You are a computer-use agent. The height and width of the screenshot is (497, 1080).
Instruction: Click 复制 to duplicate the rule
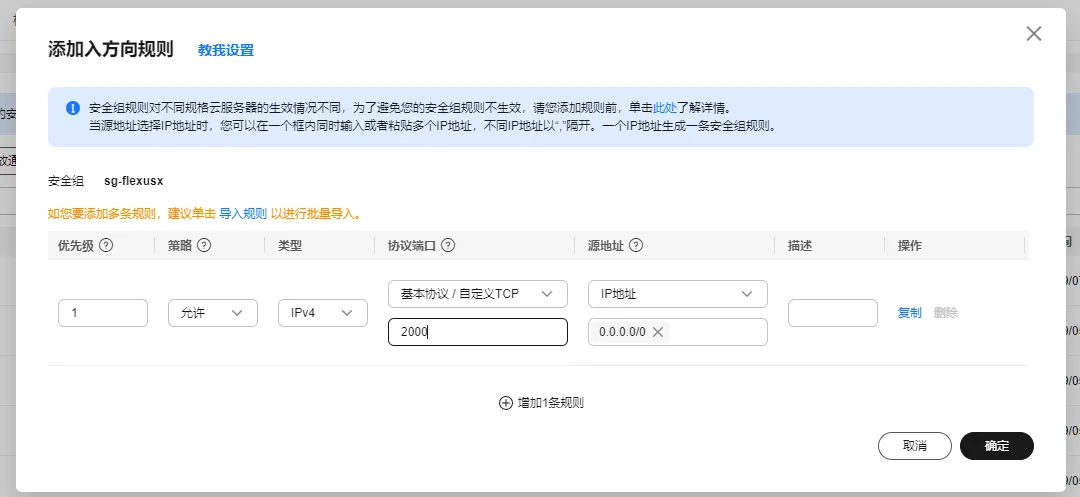[x=910, y=313]
